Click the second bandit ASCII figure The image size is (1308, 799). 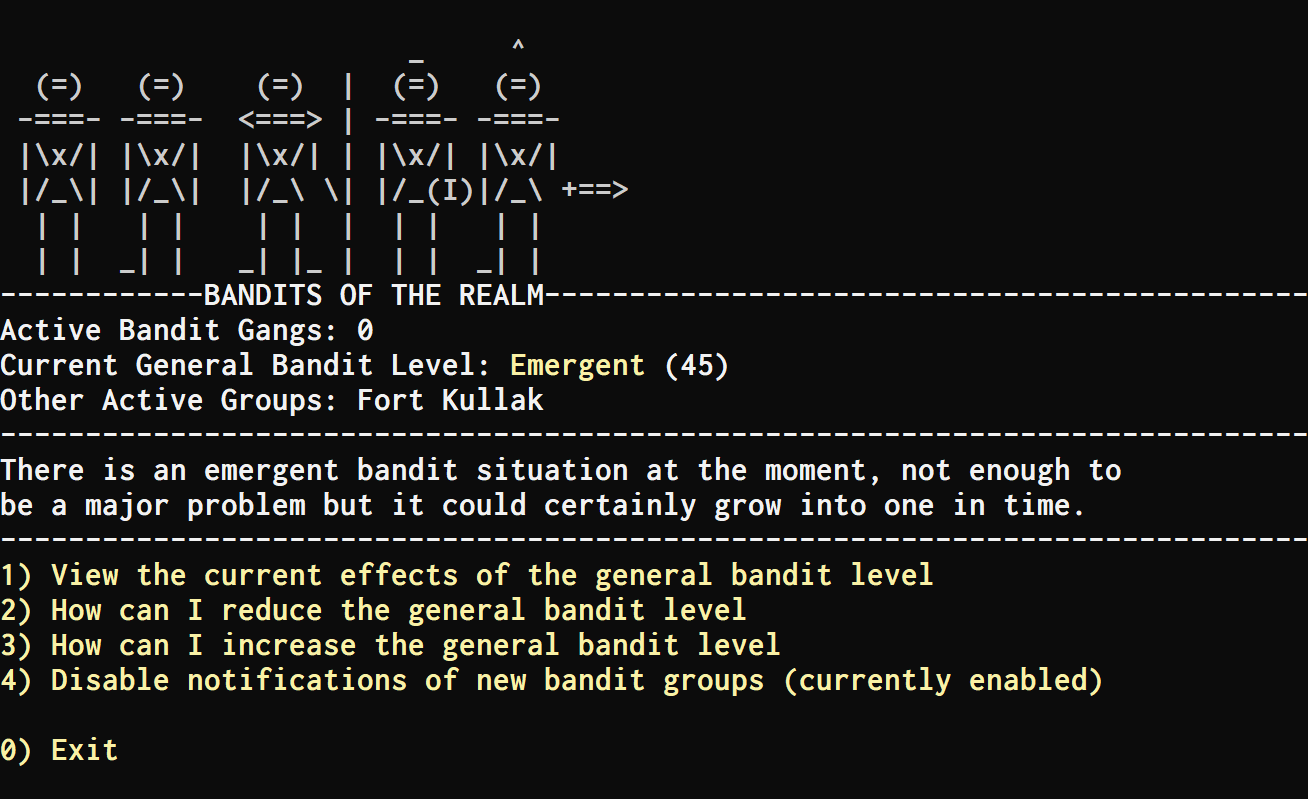click(x=161, y=174)
